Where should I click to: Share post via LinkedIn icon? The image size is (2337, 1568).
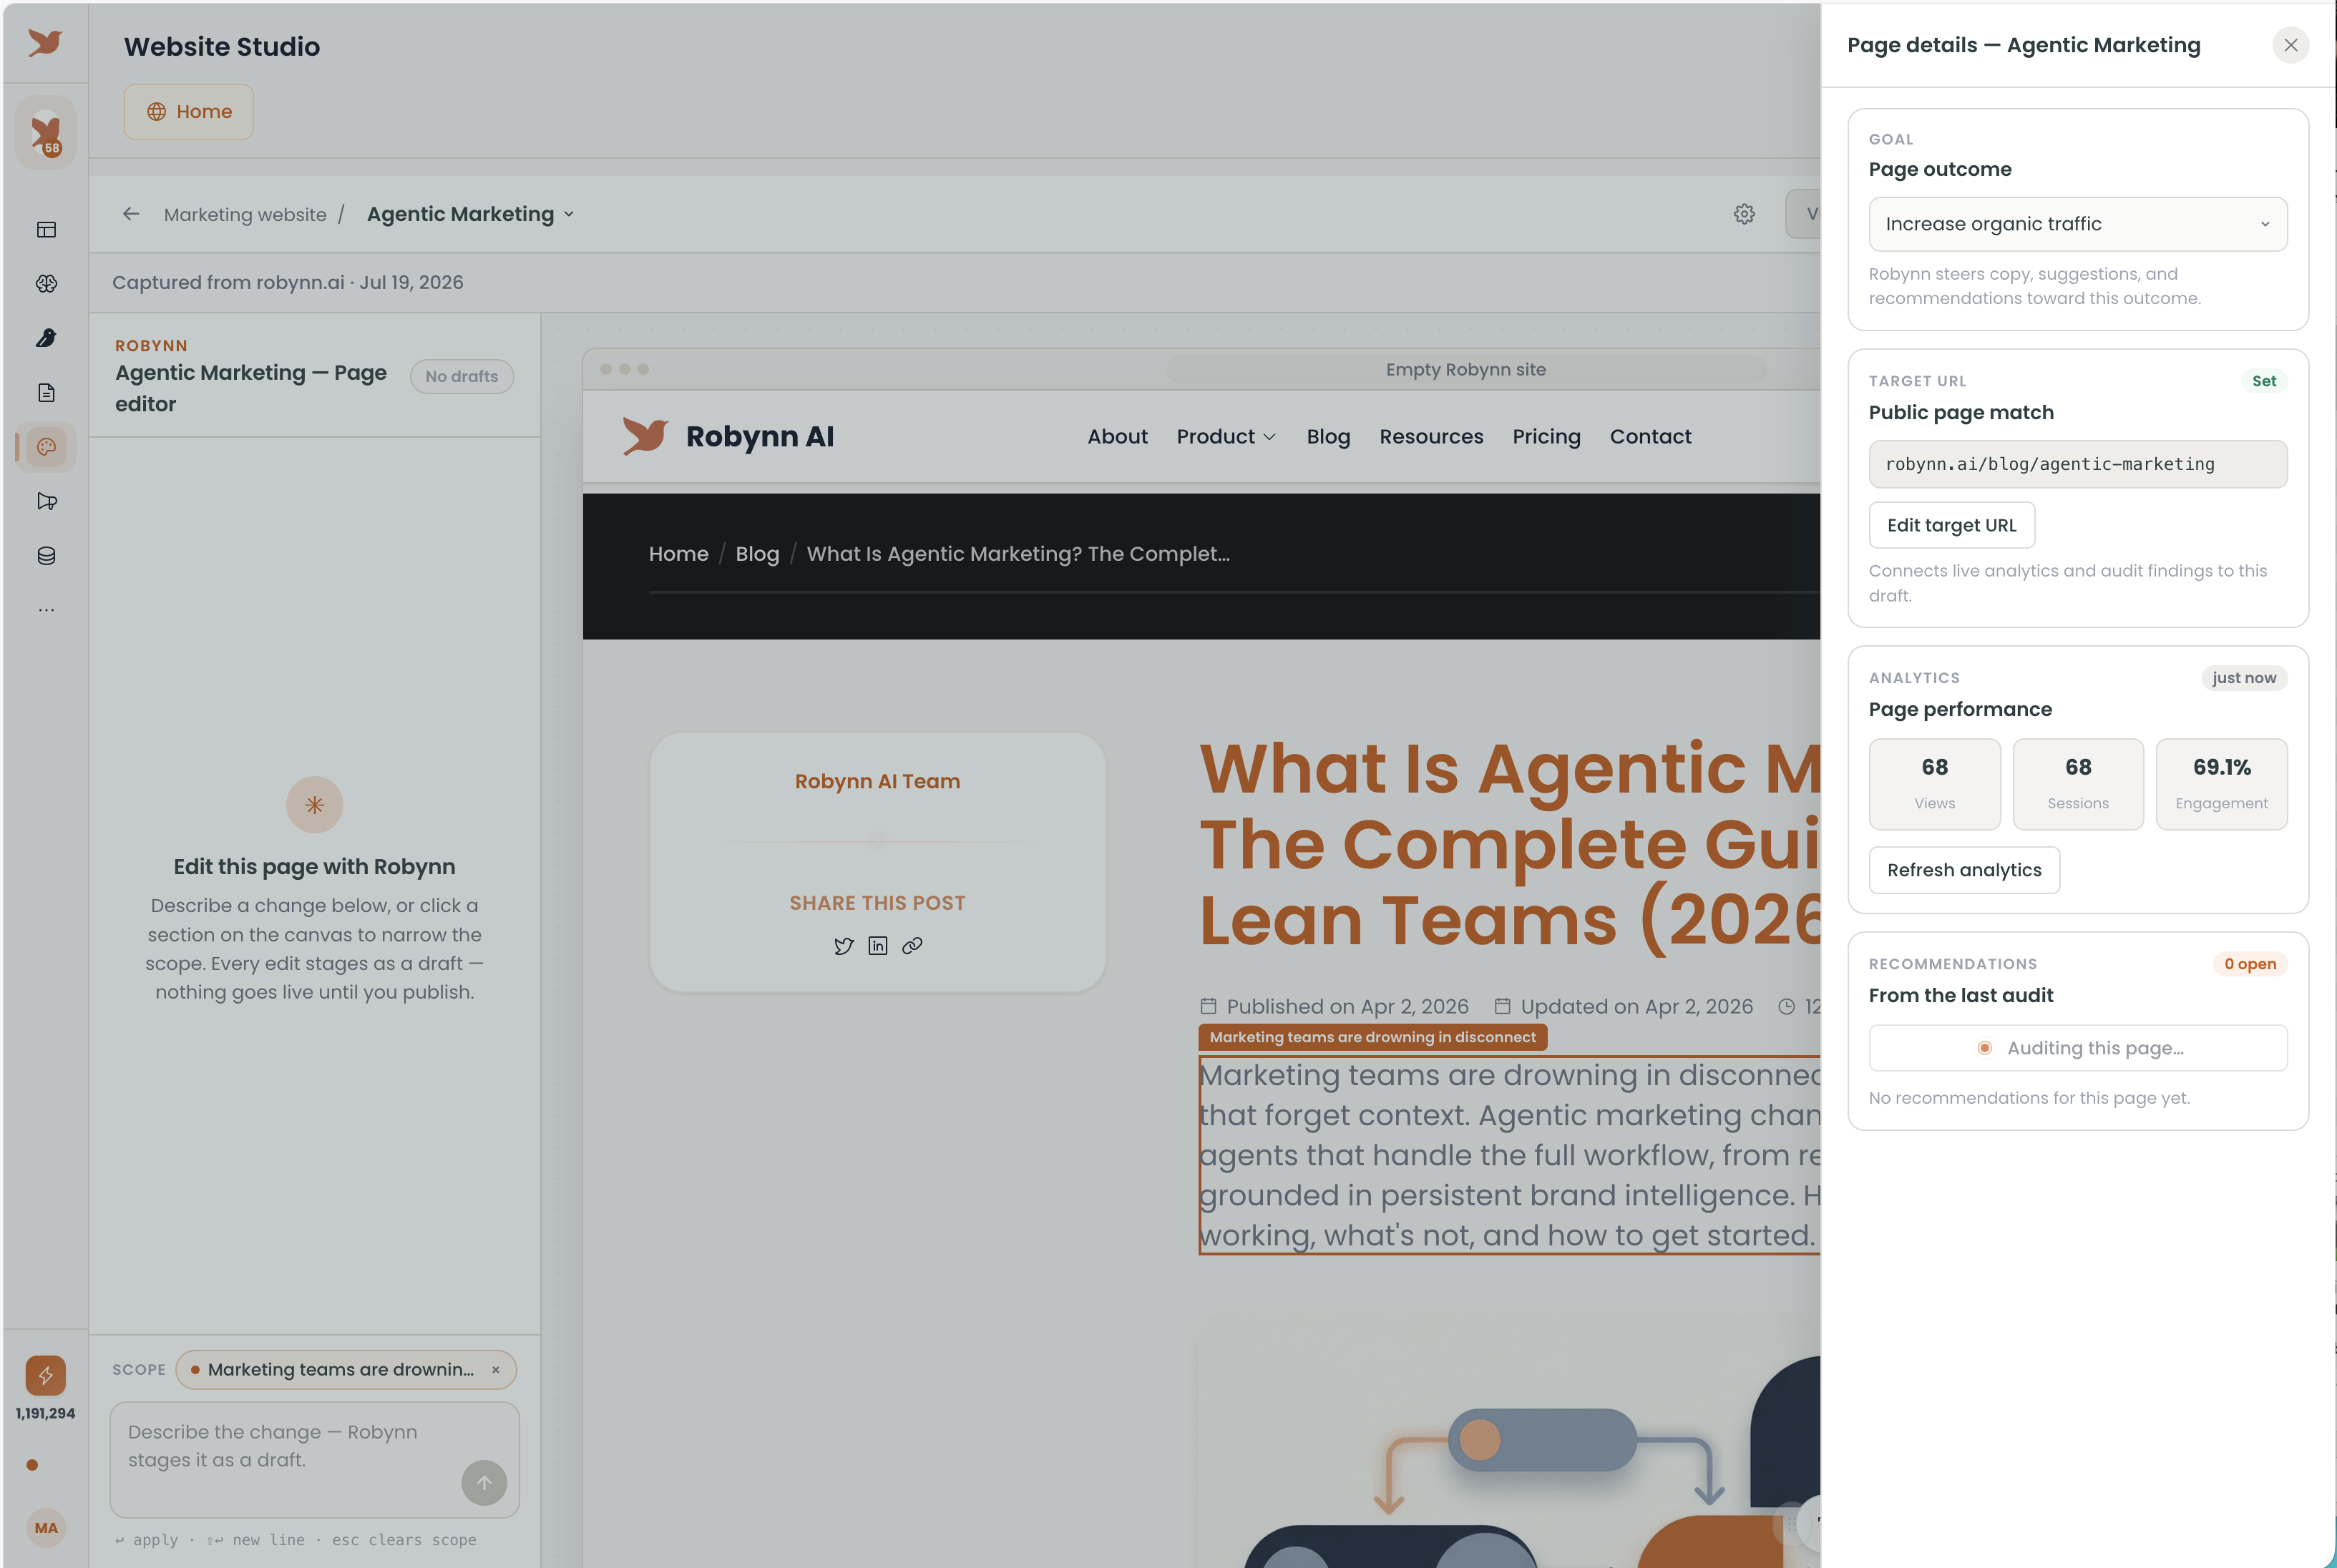[878, 946]
